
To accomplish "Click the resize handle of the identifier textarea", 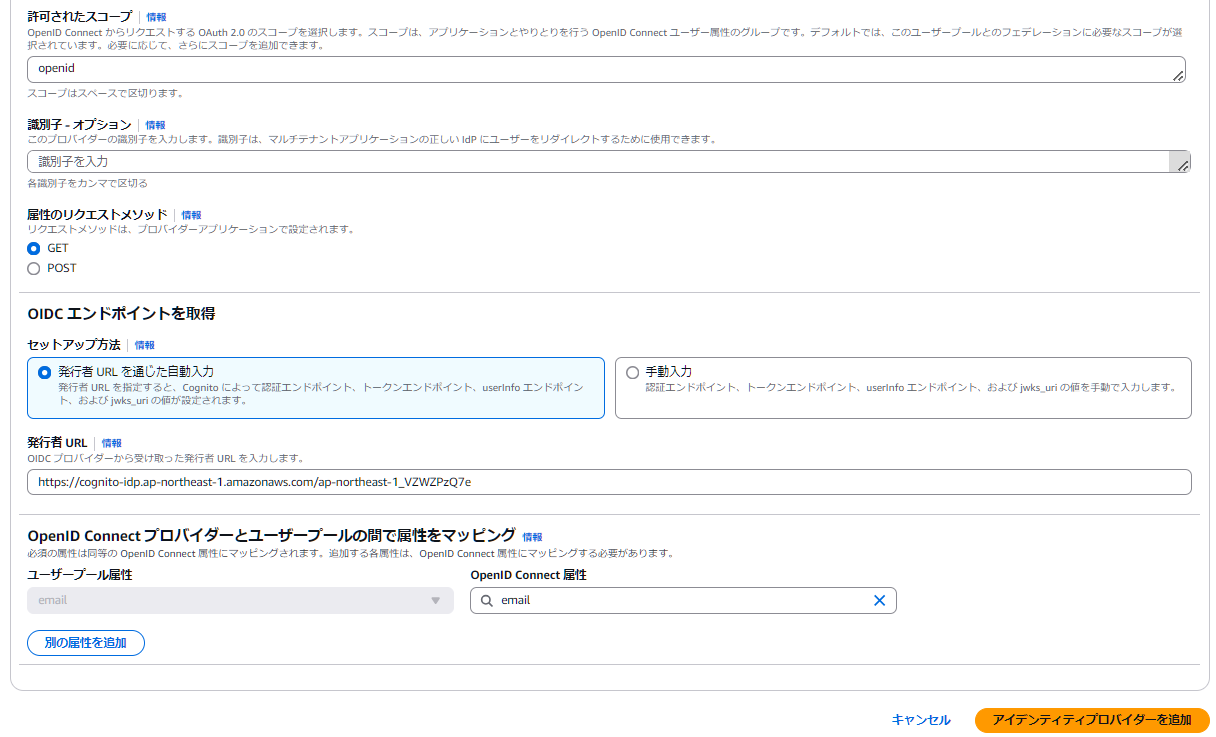I will (x=1183, y=167).
